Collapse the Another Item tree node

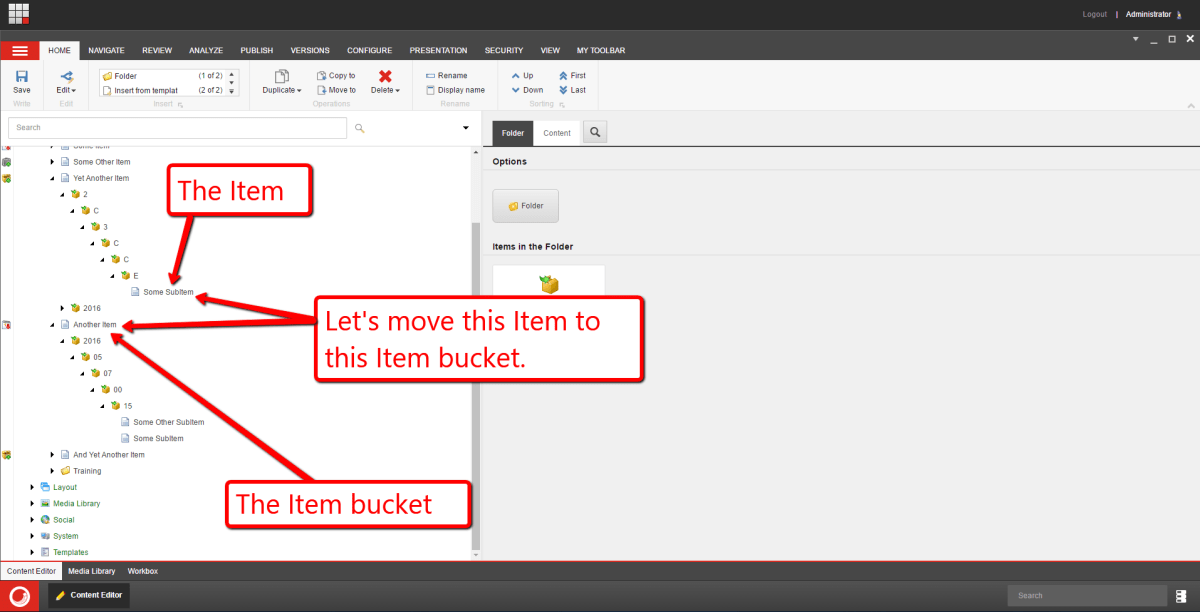[52, 325]
